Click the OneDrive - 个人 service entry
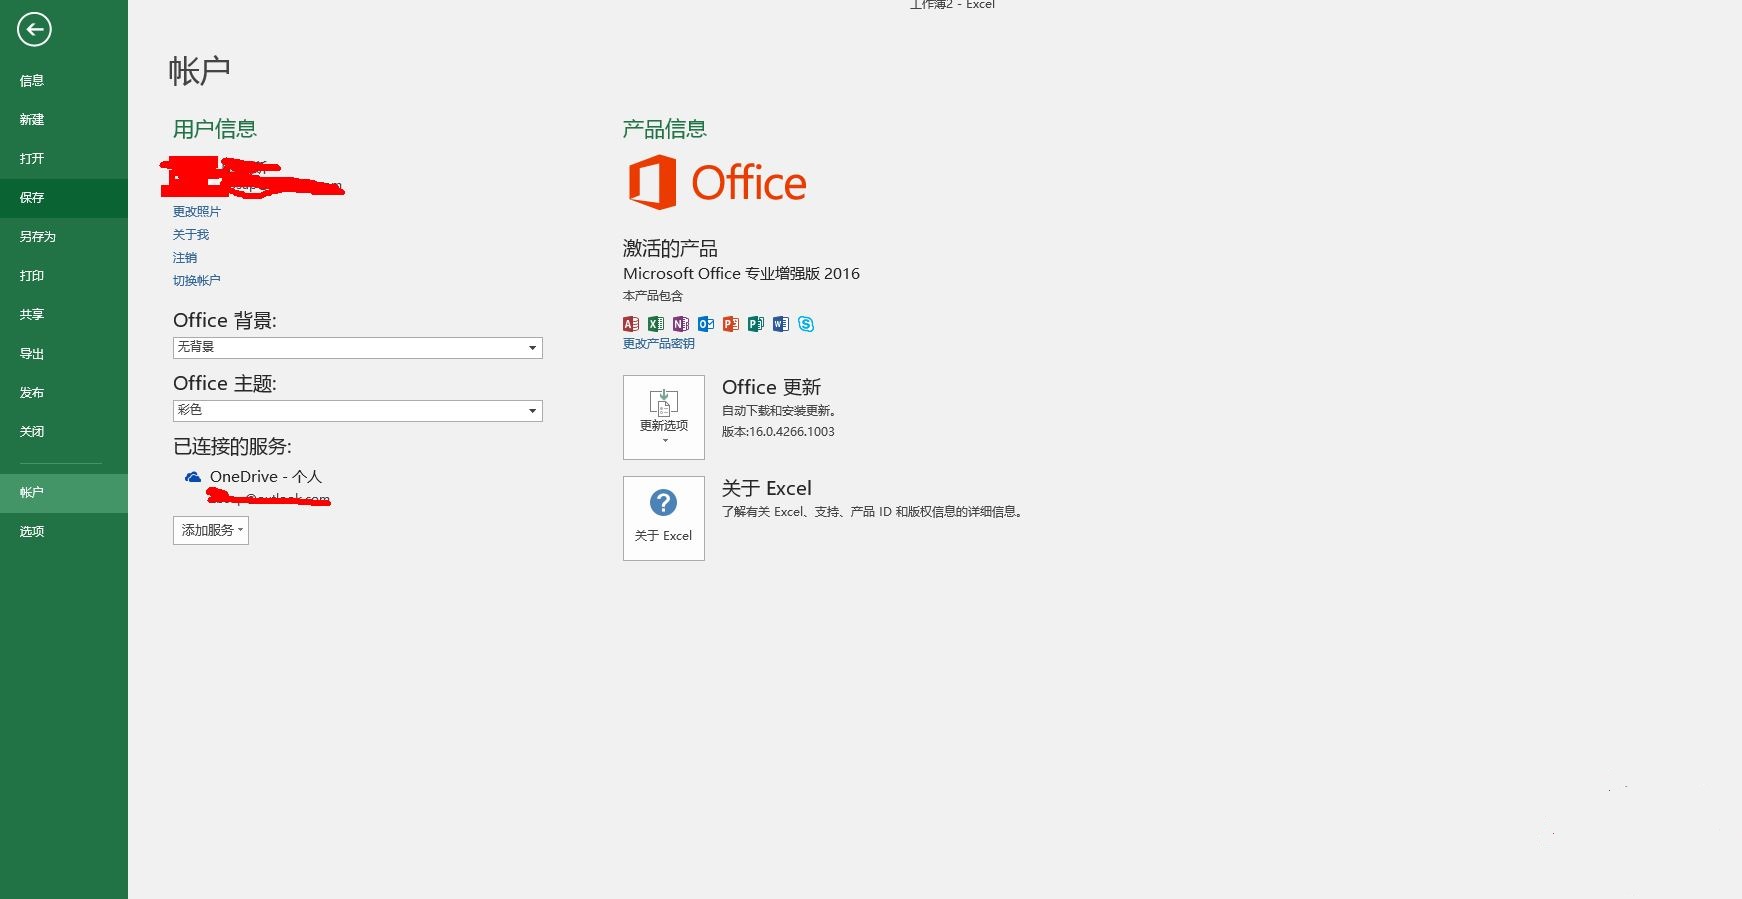 pos(266,477)
